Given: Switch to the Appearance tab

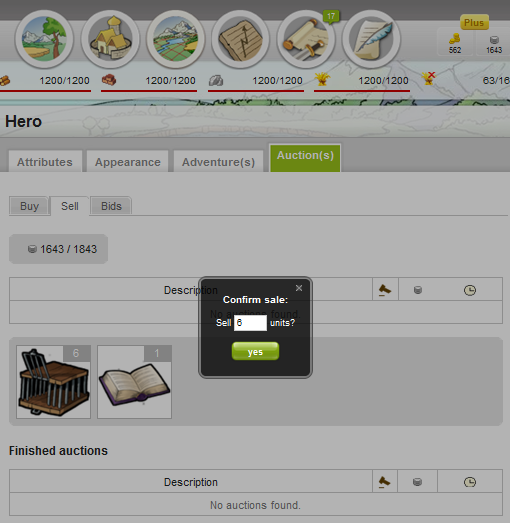Looking at the screenshot, I should pos(128,161).
